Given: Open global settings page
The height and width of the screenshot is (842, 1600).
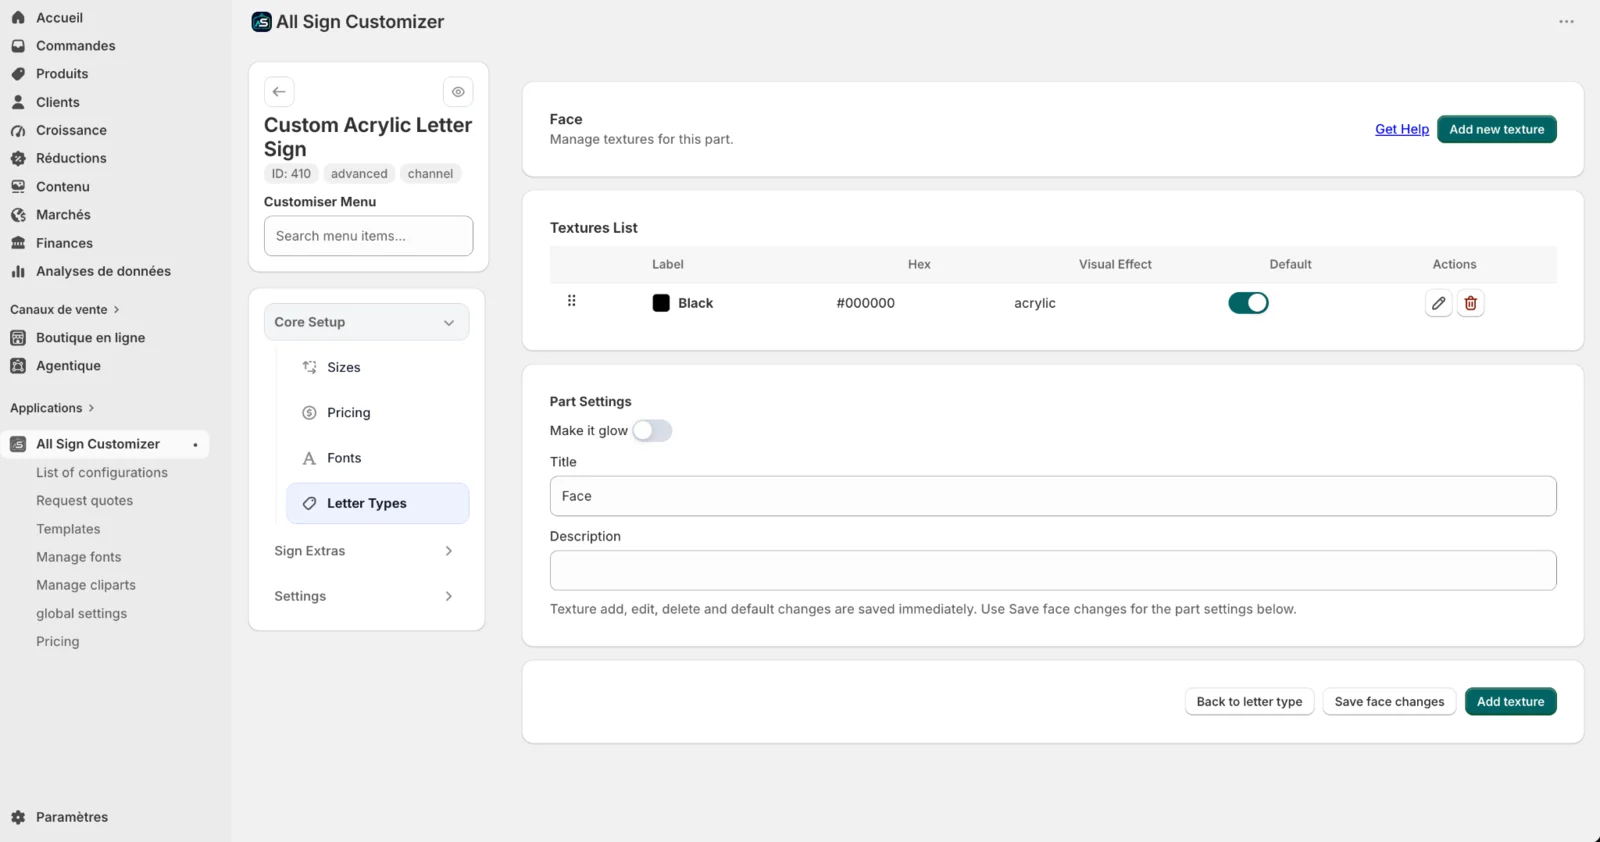Looking at the screenshot, I should [x=82, y=614].
